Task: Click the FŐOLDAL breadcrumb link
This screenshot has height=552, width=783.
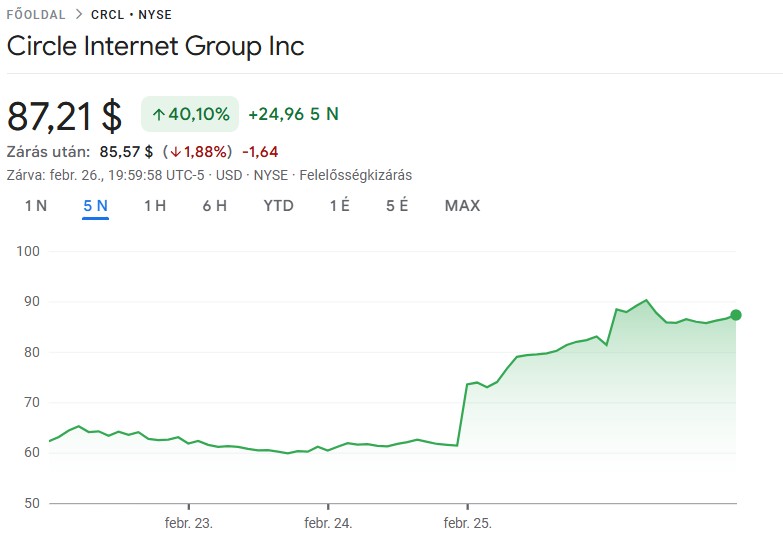Action: click(36, 15)
